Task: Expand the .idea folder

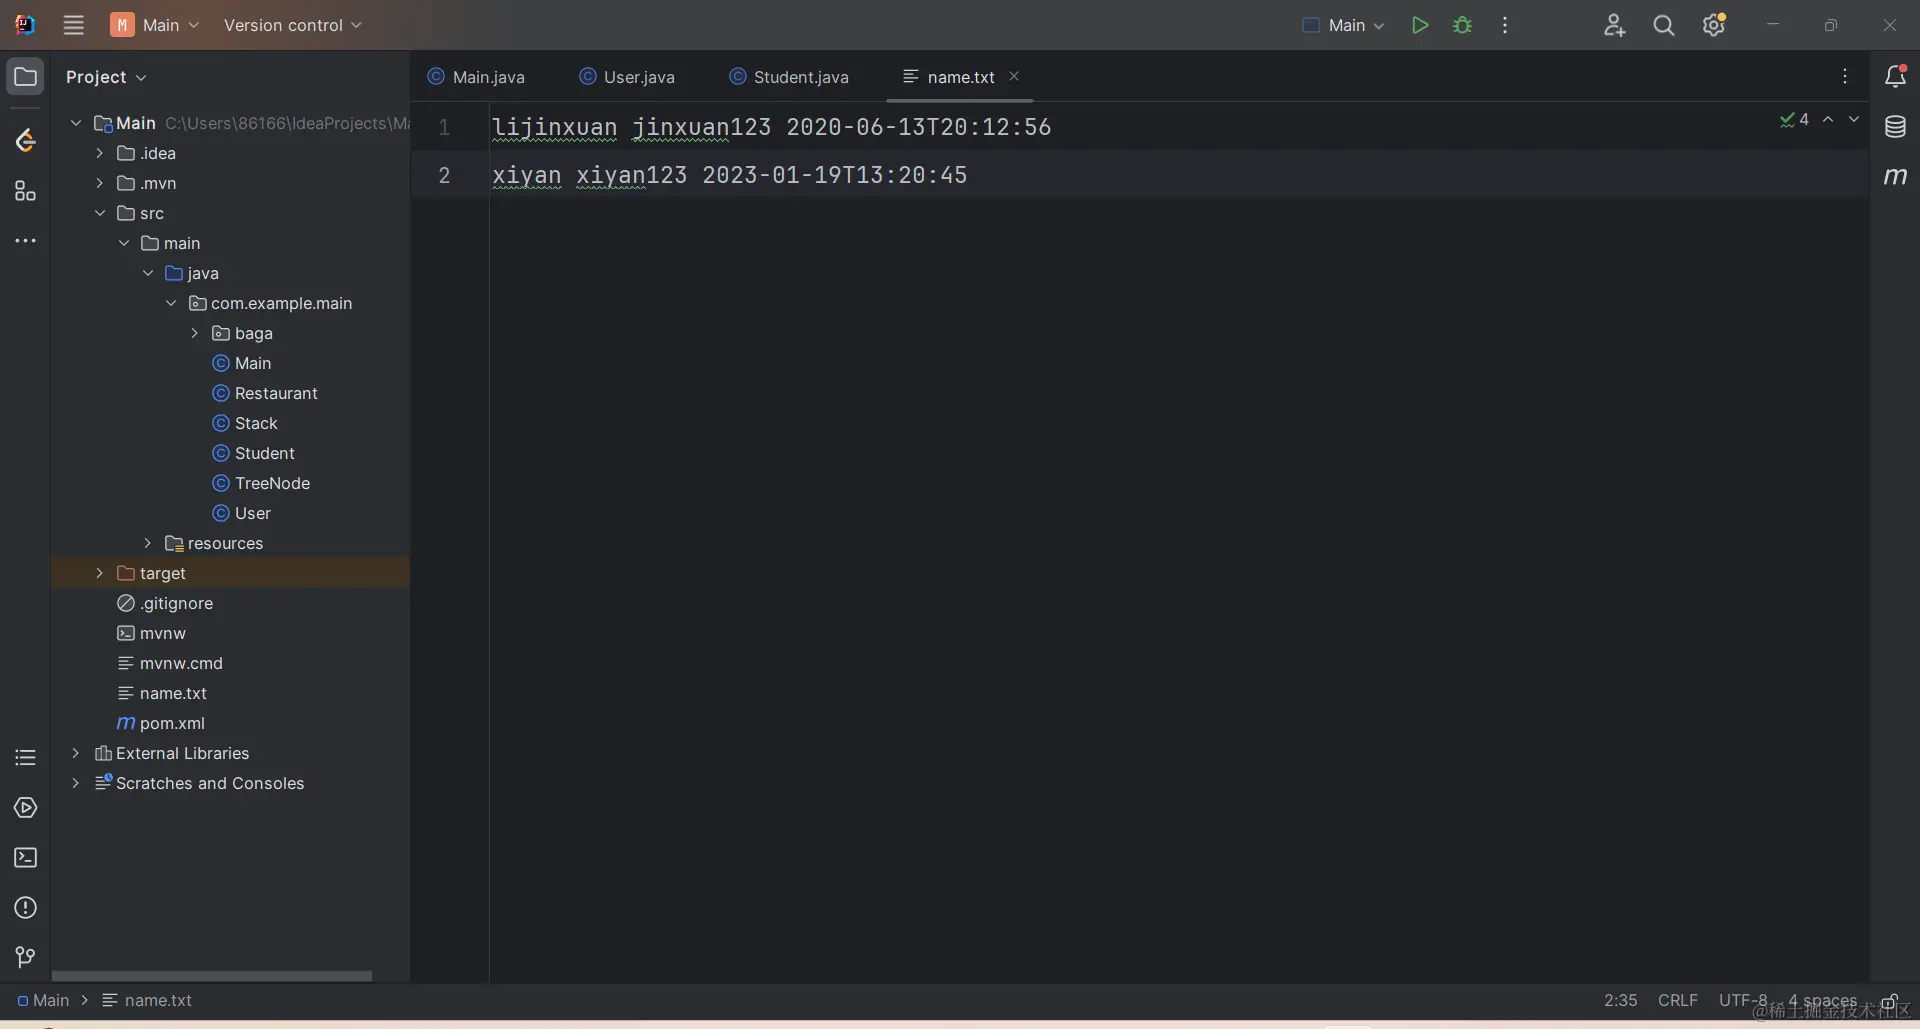Action: [100, 153]
